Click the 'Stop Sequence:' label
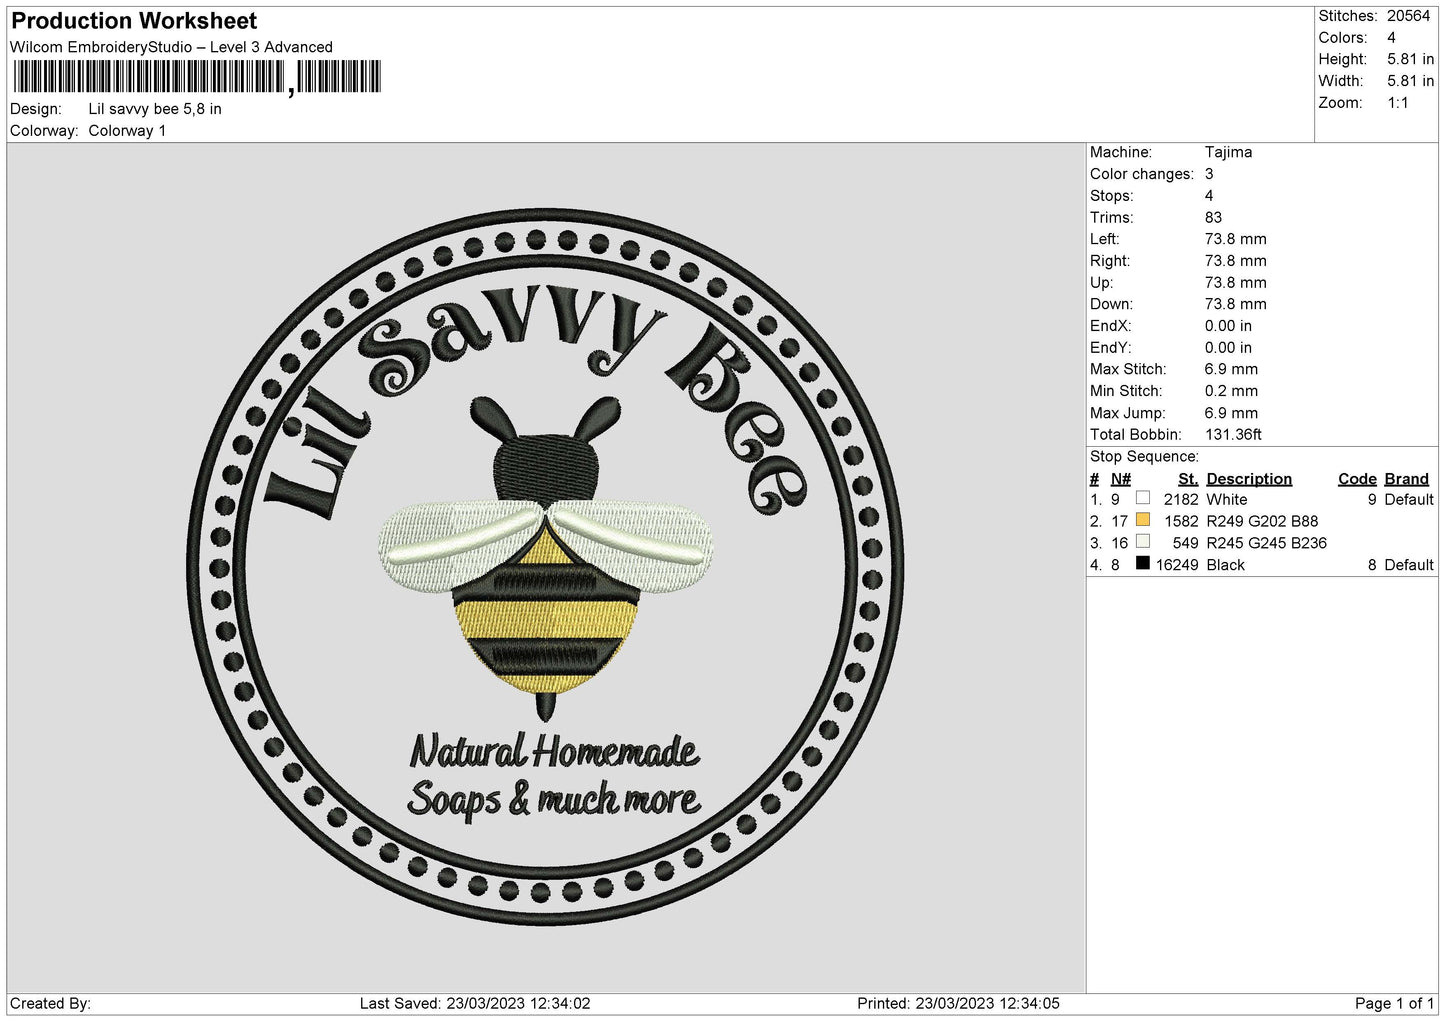The width and height of the screenshot is (1445, 1021). pos(1144,457)
